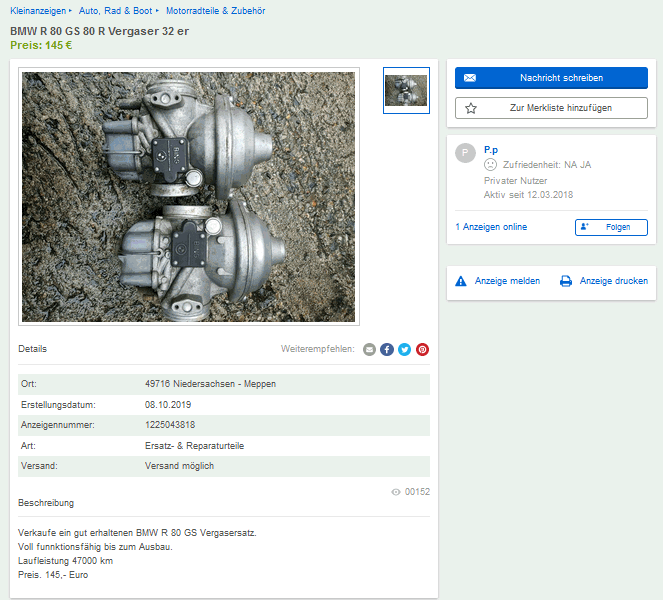Click the star icon for Merkliste
Viewport: 663px width, 600px height.
(471, 108)
